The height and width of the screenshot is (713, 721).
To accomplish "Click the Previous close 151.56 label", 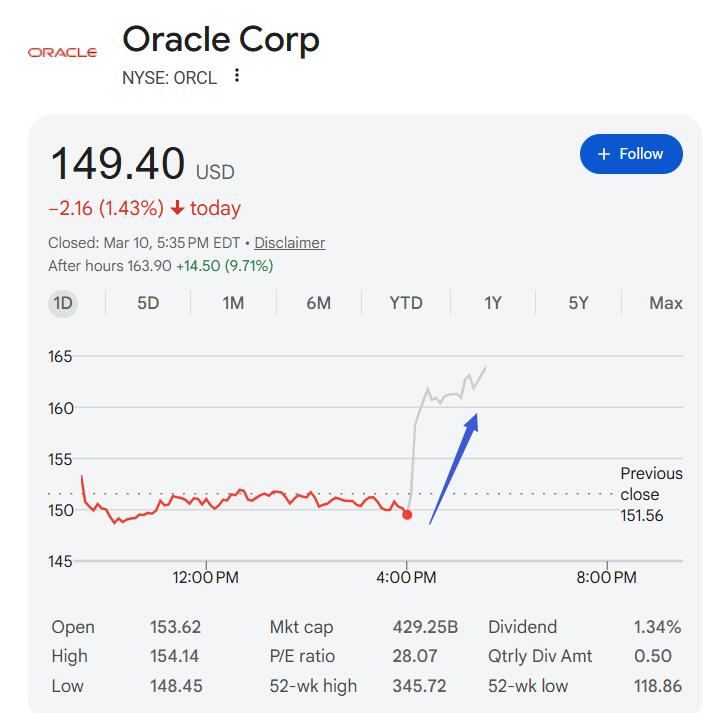I will pos(651,494).
